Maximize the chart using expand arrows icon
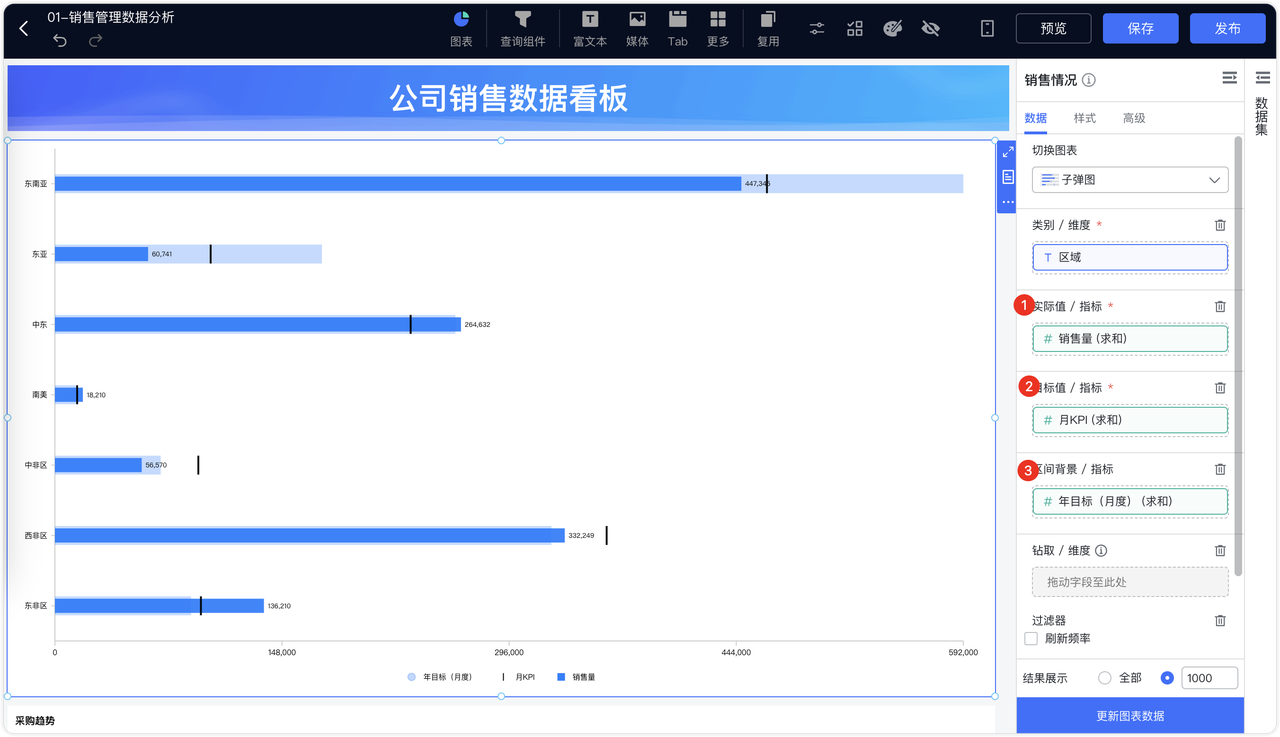1280x737 pixels. click(1008, 152)
